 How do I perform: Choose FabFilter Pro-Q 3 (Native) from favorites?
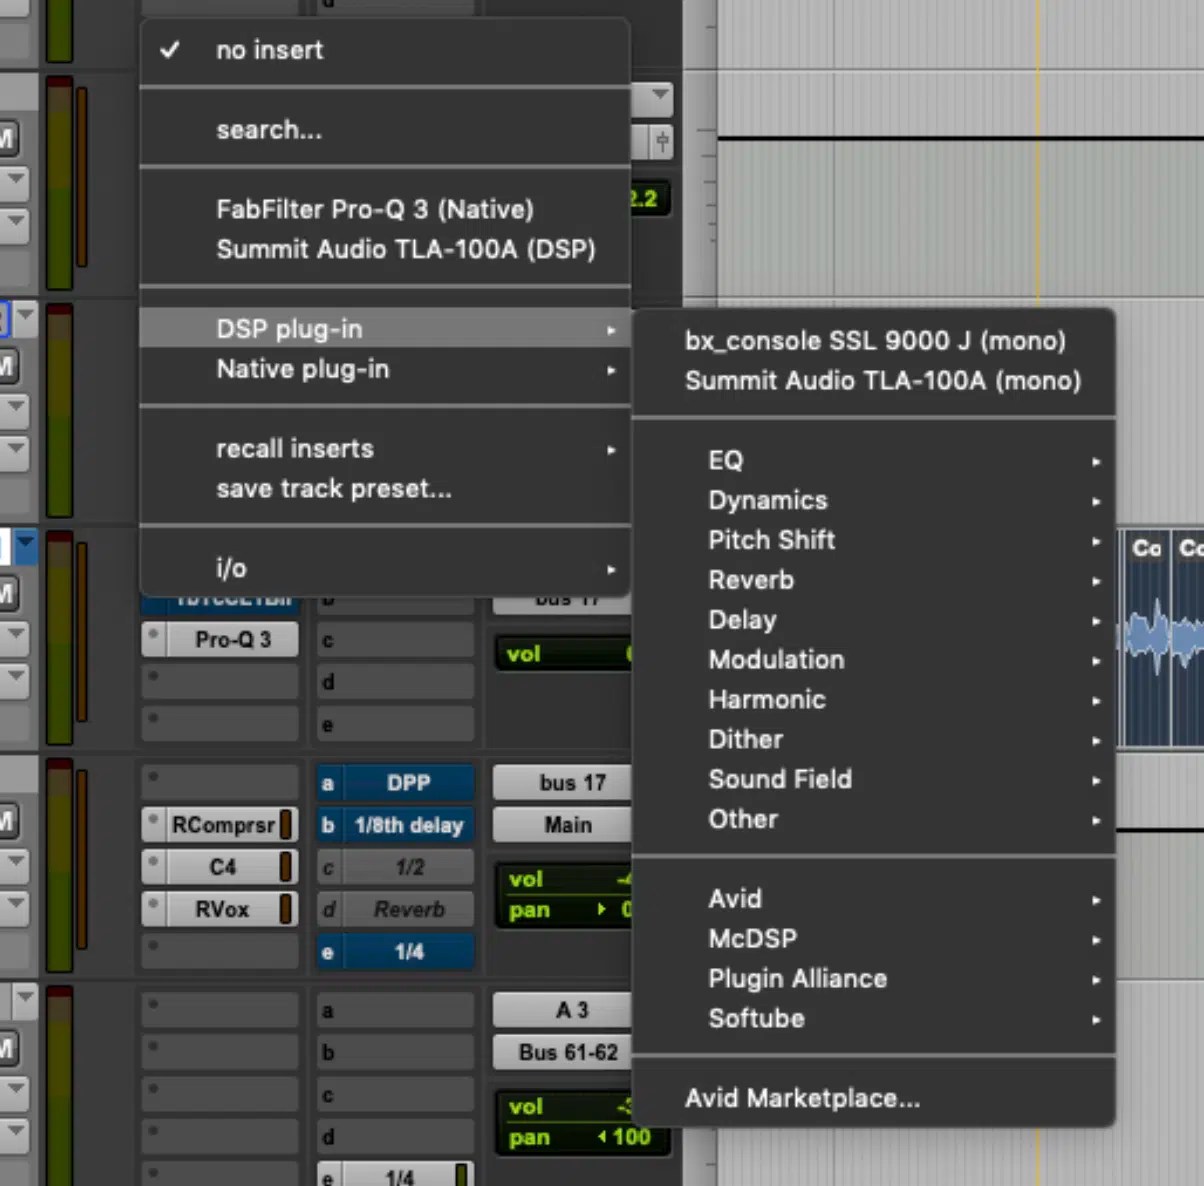point(385,209)
